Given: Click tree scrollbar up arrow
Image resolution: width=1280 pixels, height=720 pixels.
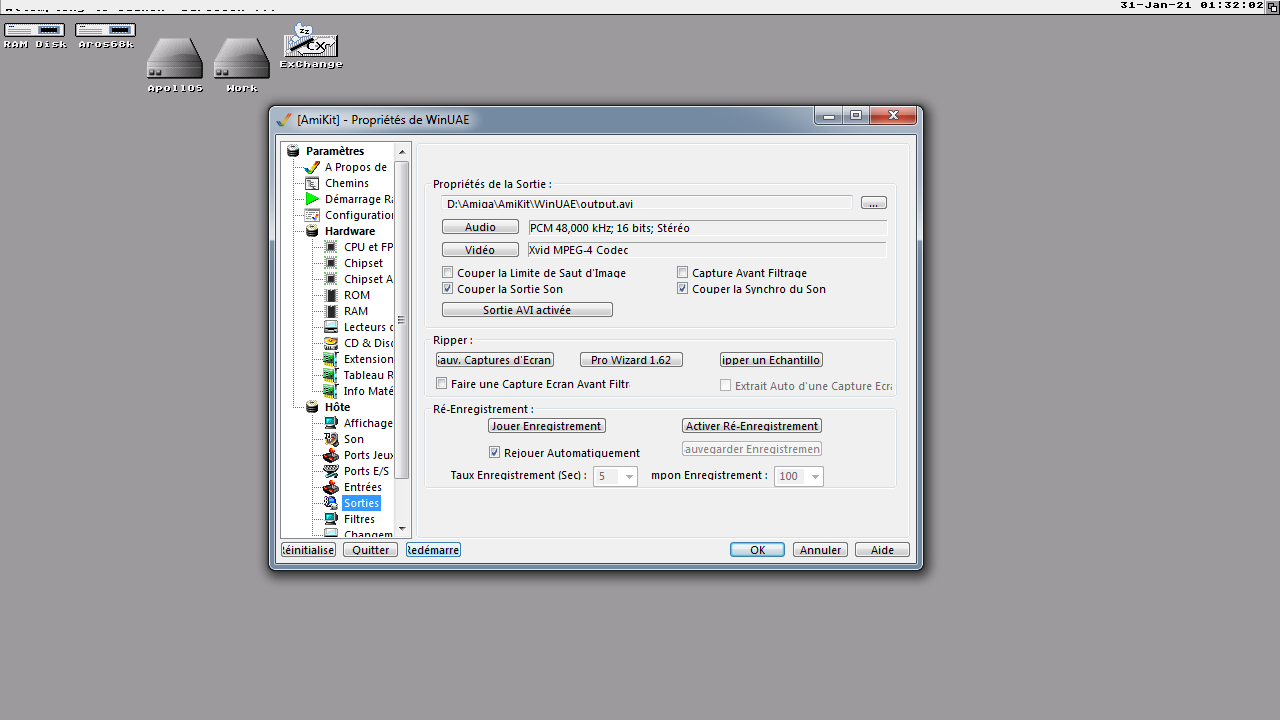Looking at the screenshot, I should [403, 151].
